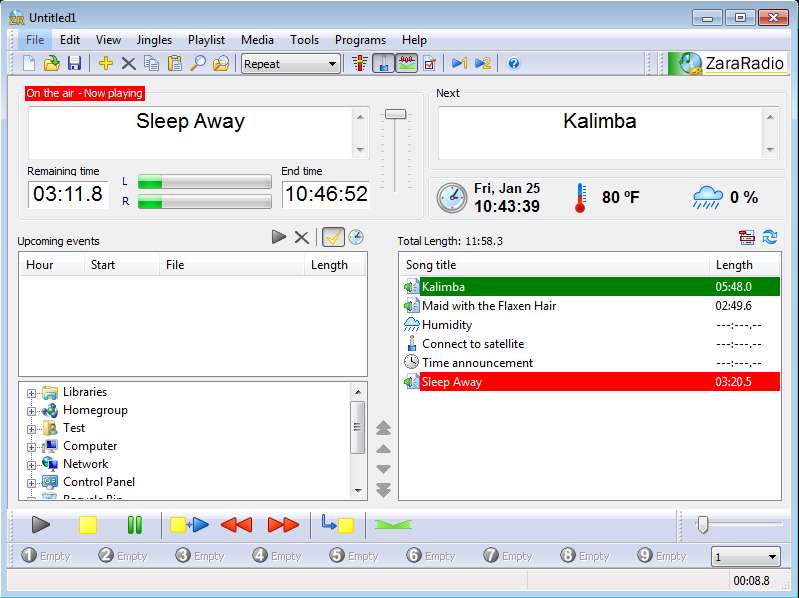Save the playlist with the floppy disk icon
The image size is (799, 598).
(74, 64)
